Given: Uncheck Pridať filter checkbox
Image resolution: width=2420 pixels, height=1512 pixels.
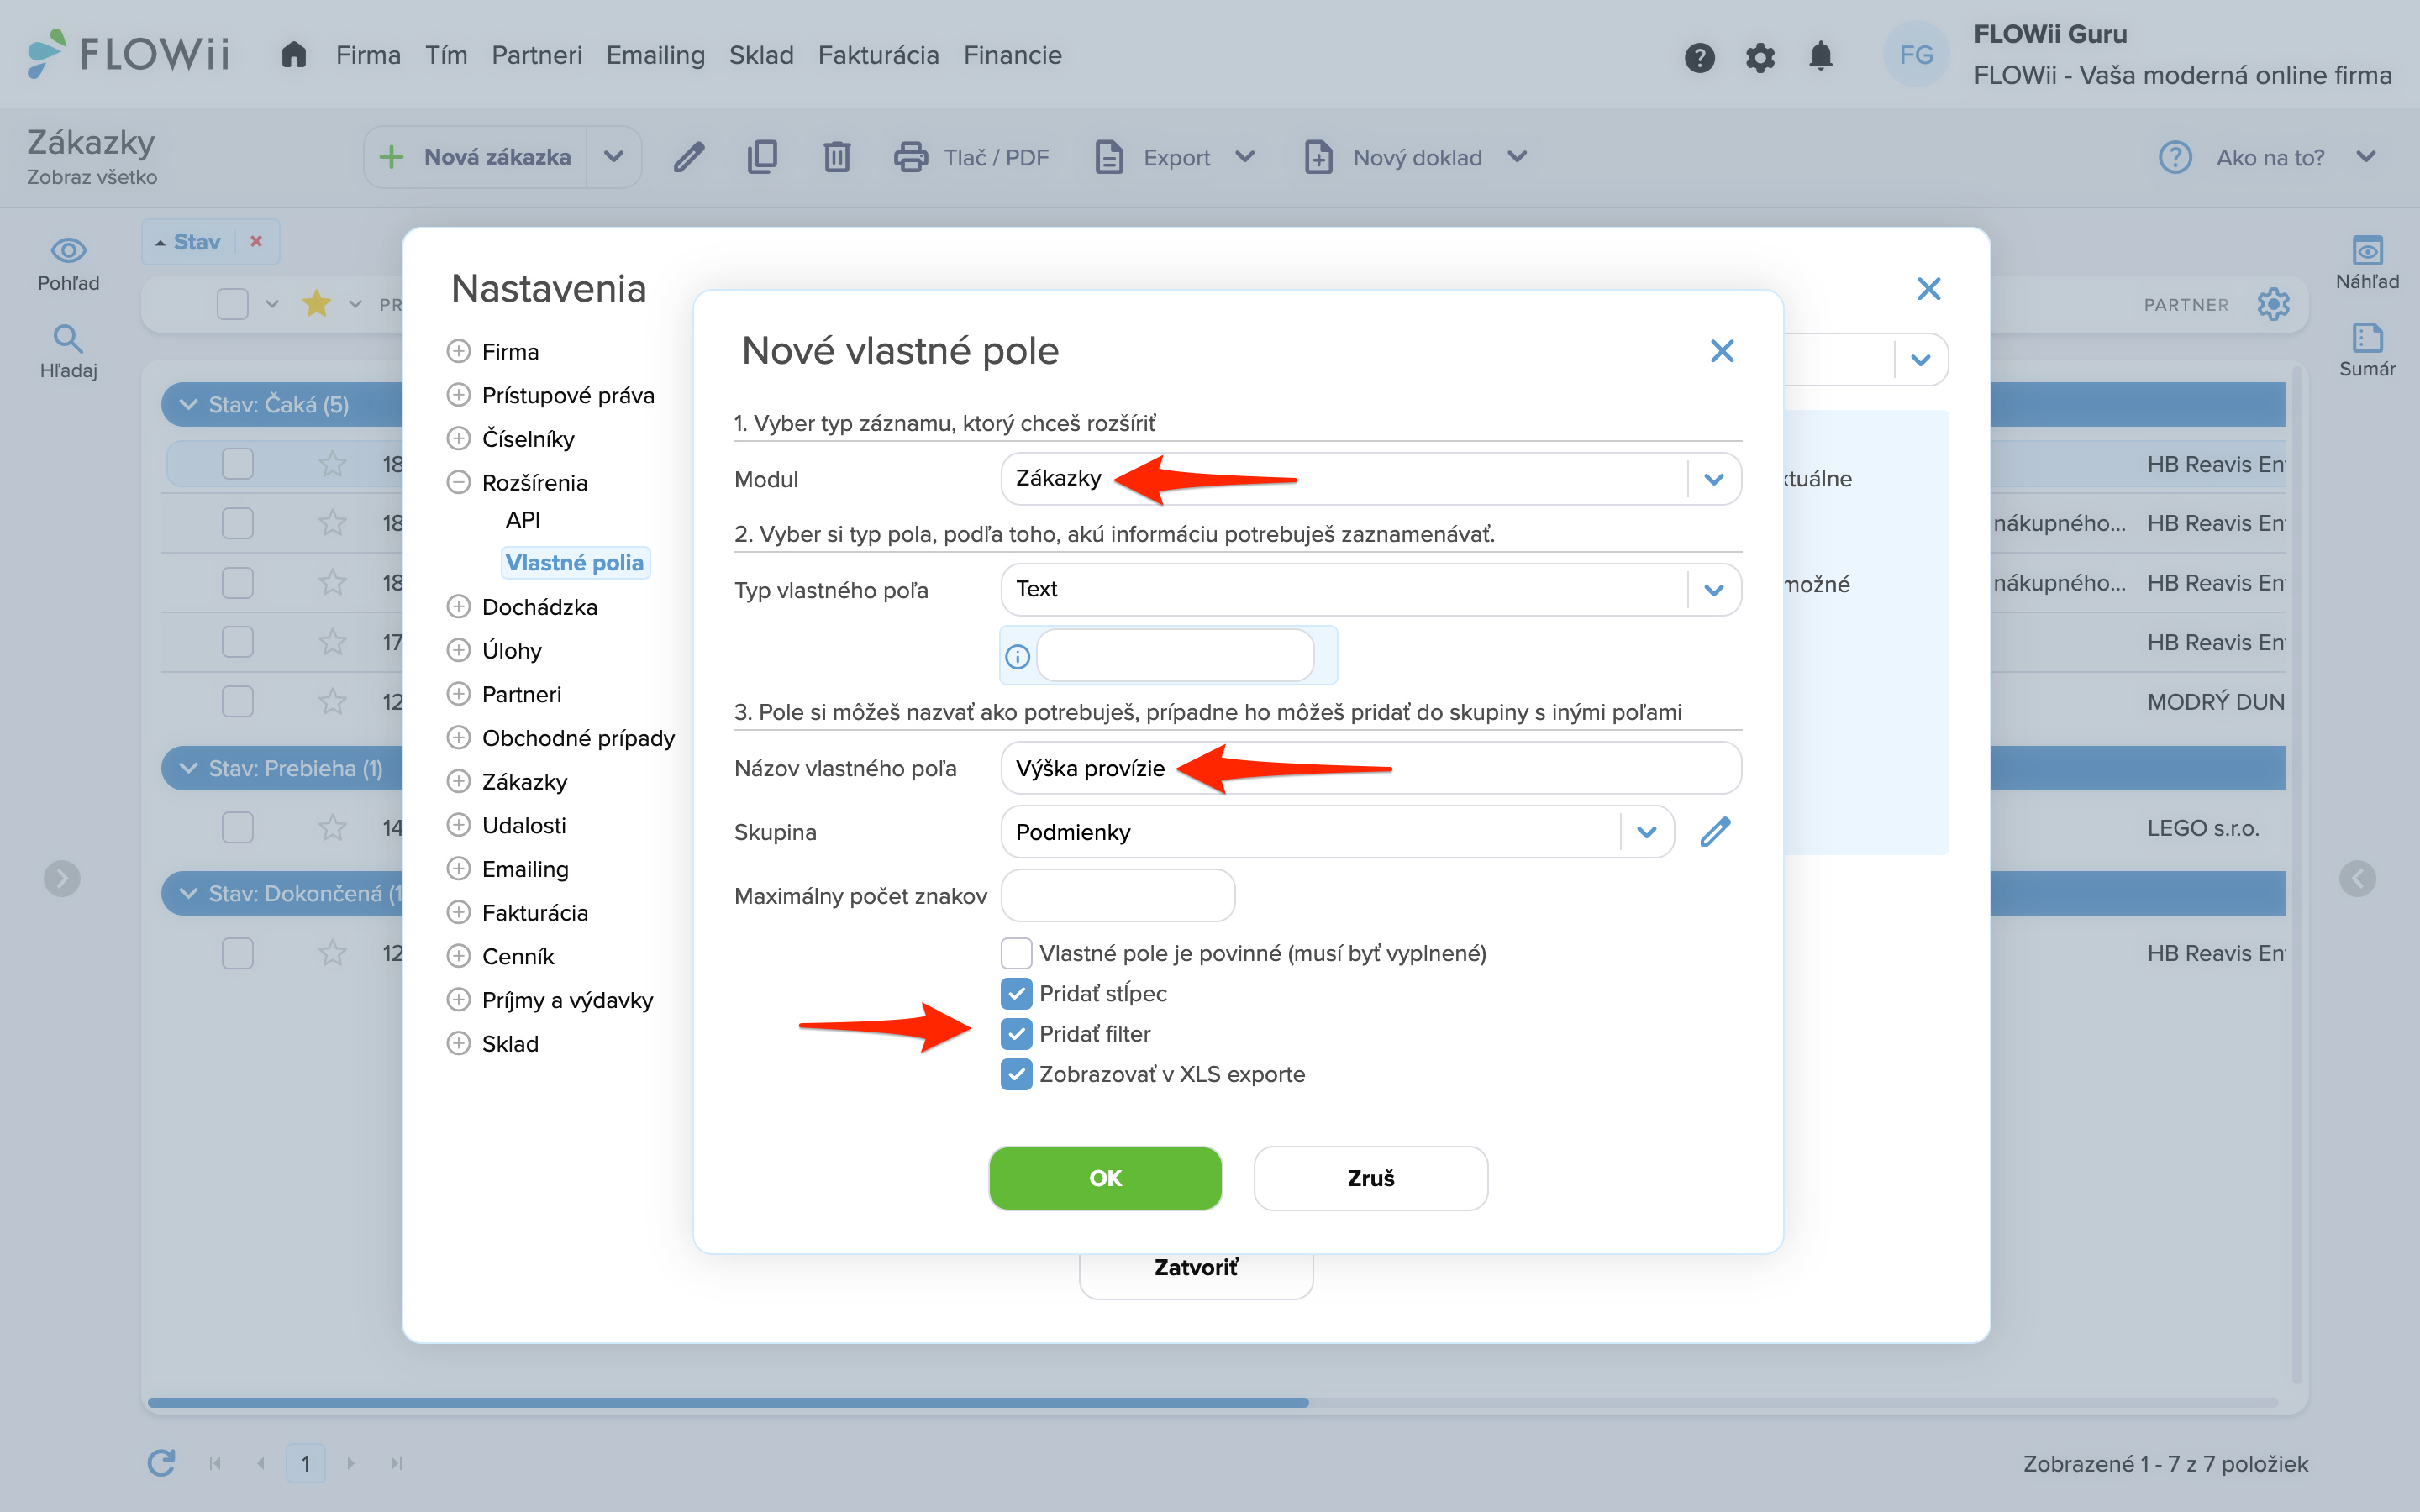Looking at the screenshot, I should [x=1016, y=1033].
